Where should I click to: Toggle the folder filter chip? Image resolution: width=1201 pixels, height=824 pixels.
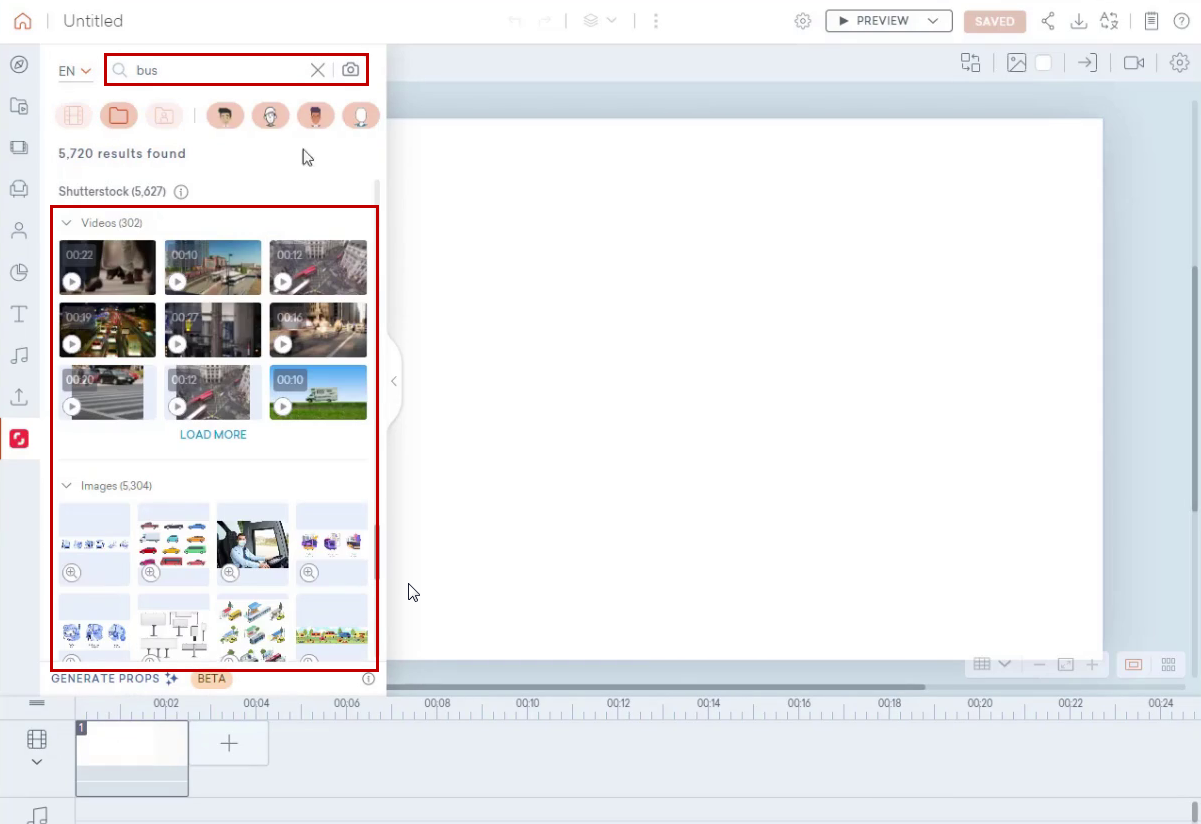point(119,116)
